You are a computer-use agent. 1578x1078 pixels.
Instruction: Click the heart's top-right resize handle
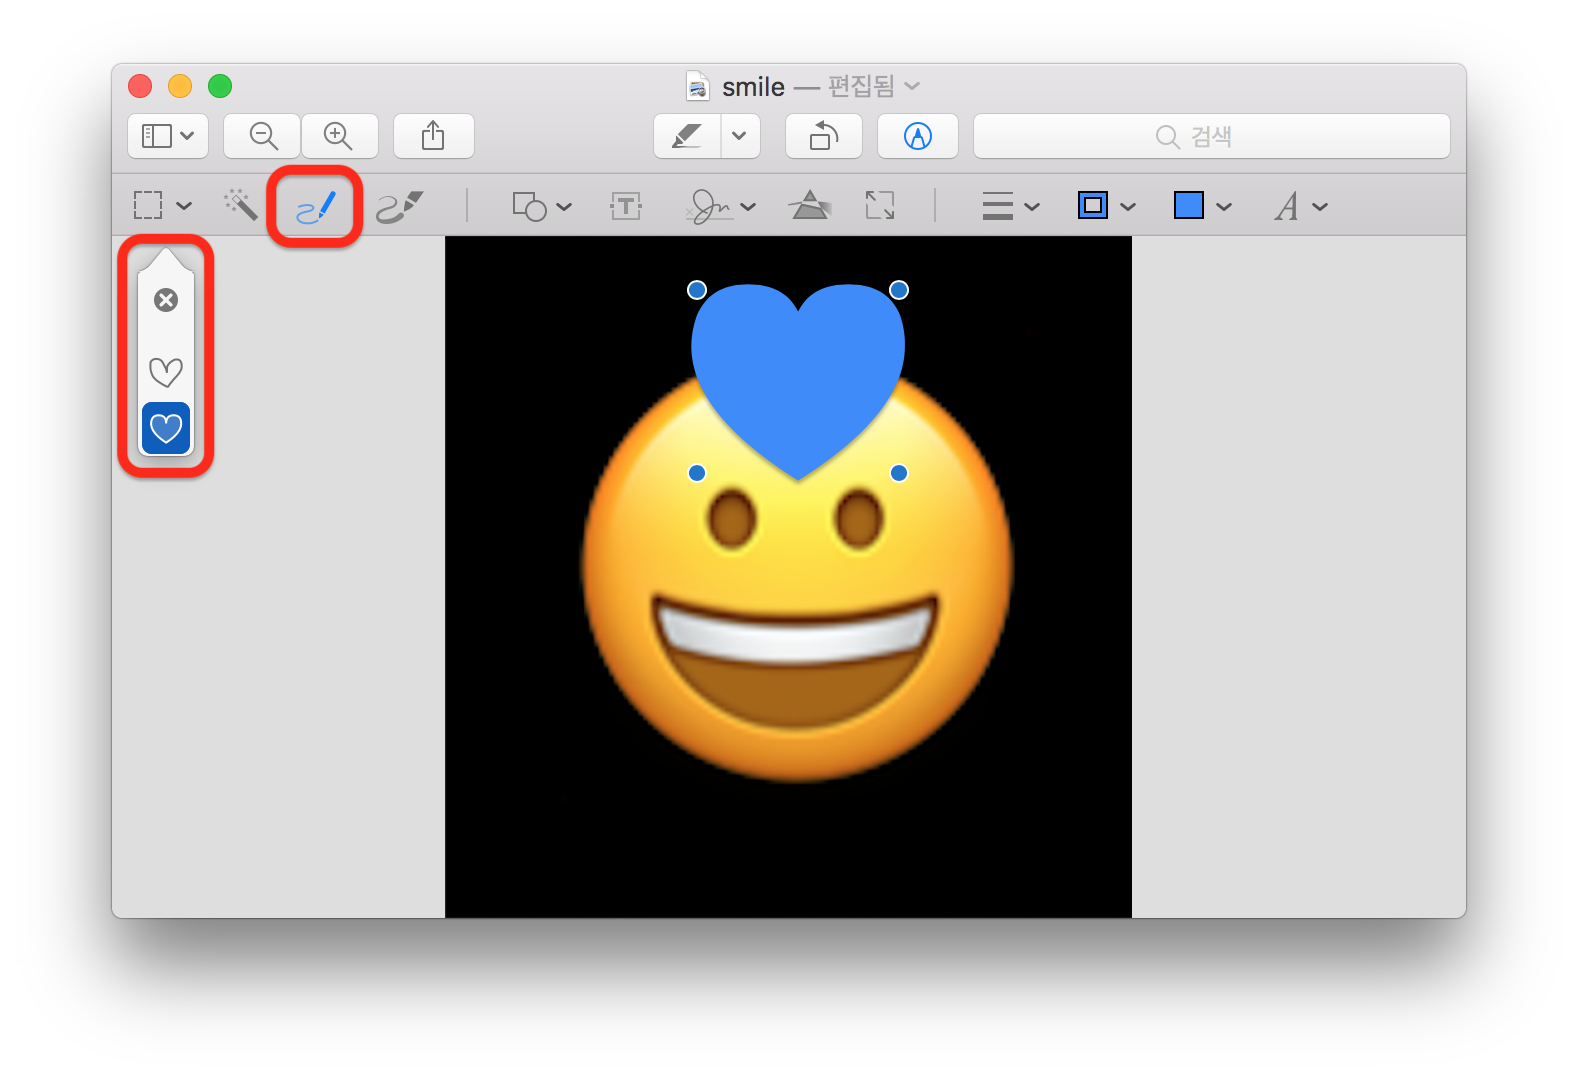(x=899, y=290)
